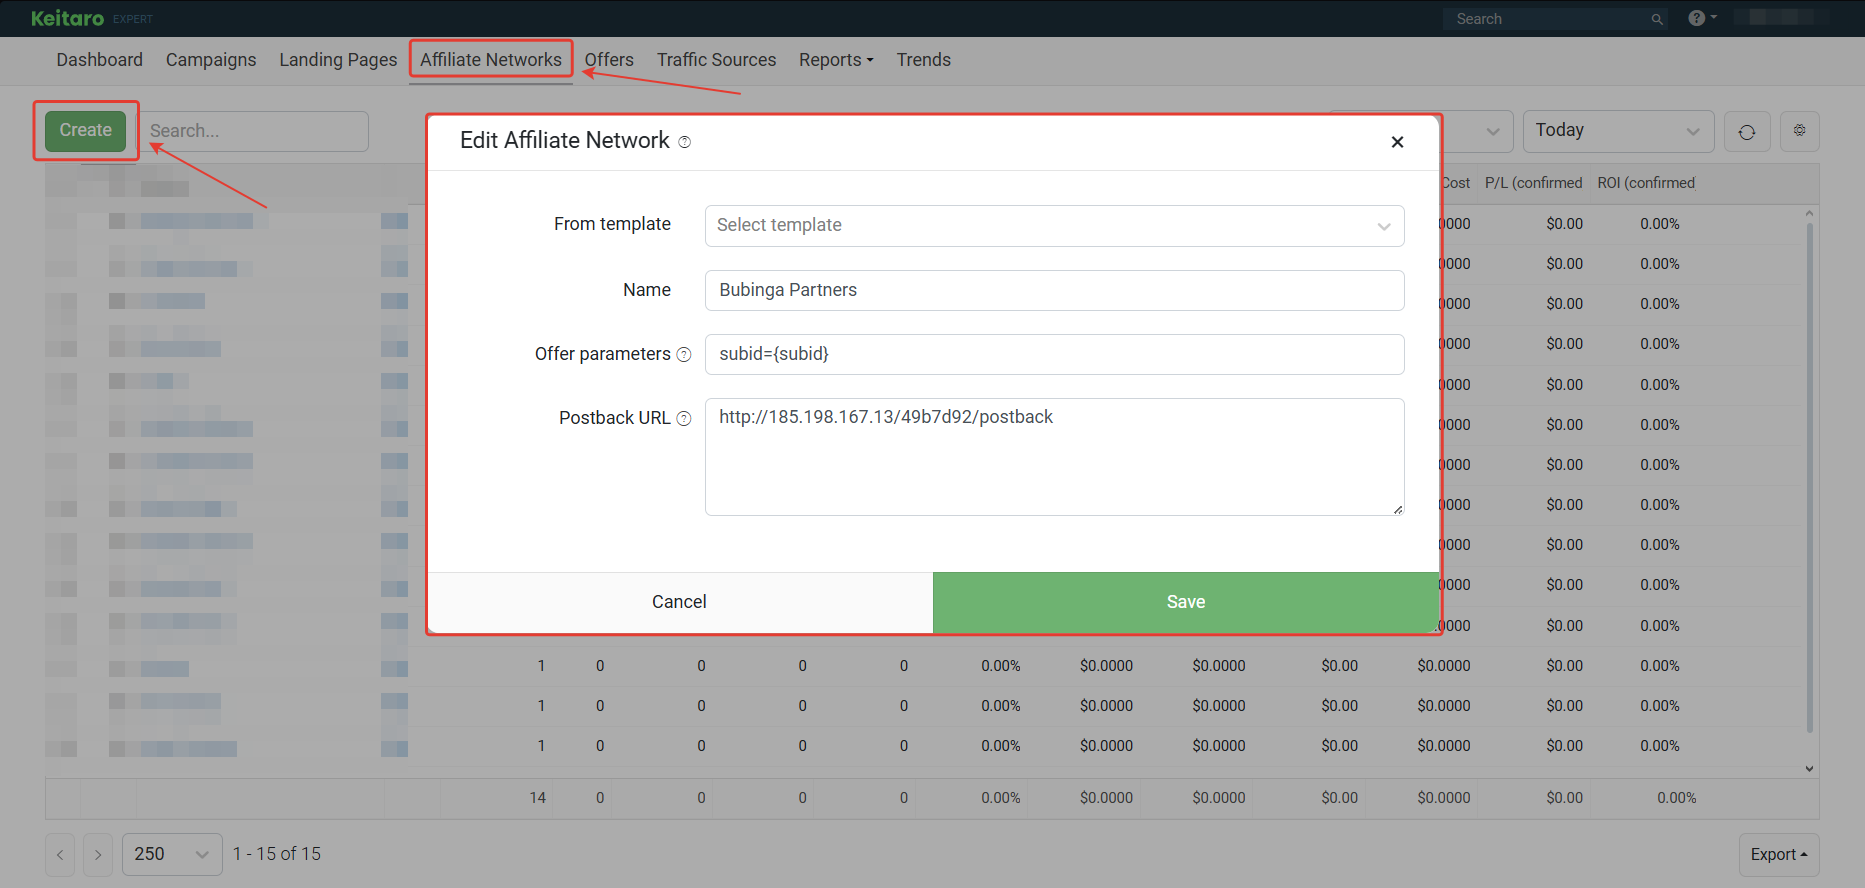Viewport: 1865px width, 888px height.
Task: Open the Offers tab
Action: [x=609, y=60]
